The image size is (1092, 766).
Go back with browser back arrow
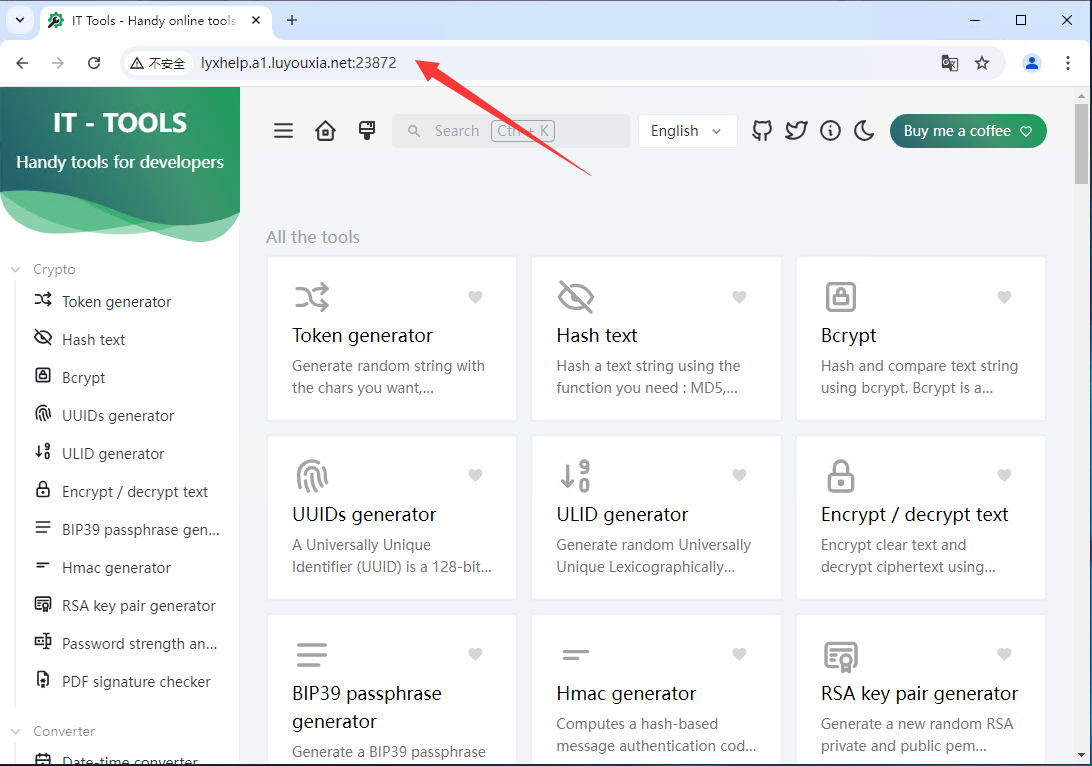coord(22,63)
